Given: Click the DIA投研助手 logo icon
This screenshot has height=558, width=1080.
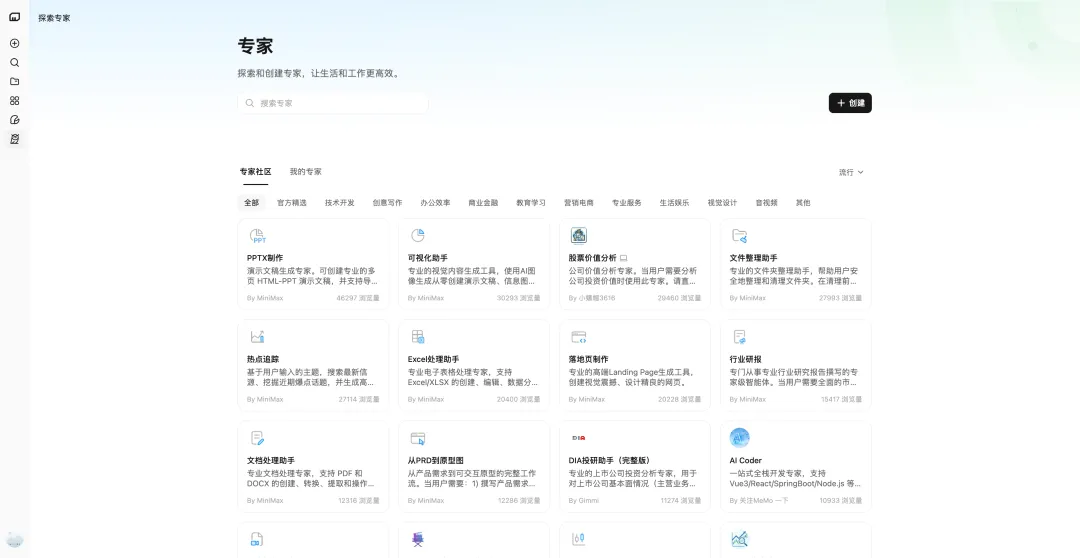Looking at the screenshot, I should (x=579, y=438).
